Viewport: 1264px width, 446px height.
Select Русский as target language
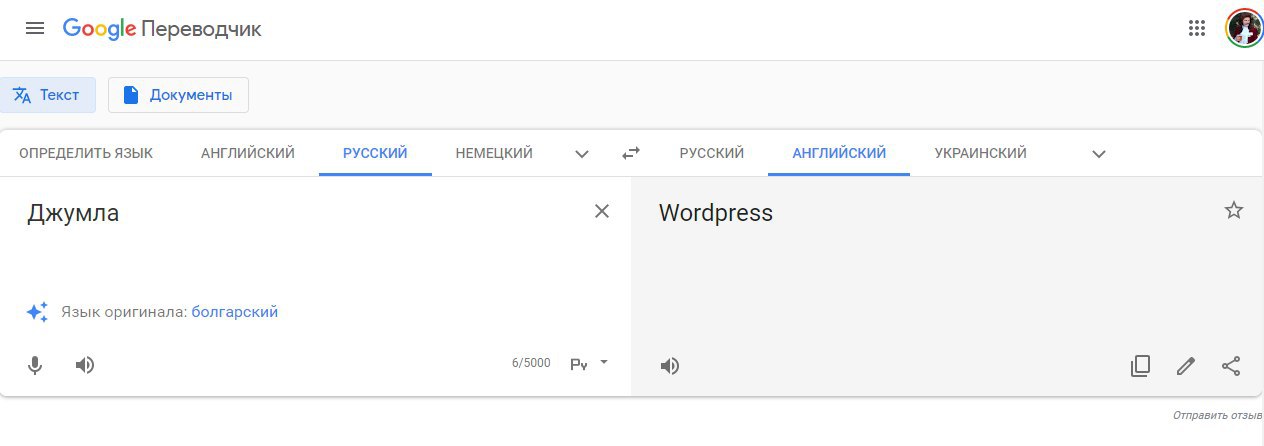[712, 153]
